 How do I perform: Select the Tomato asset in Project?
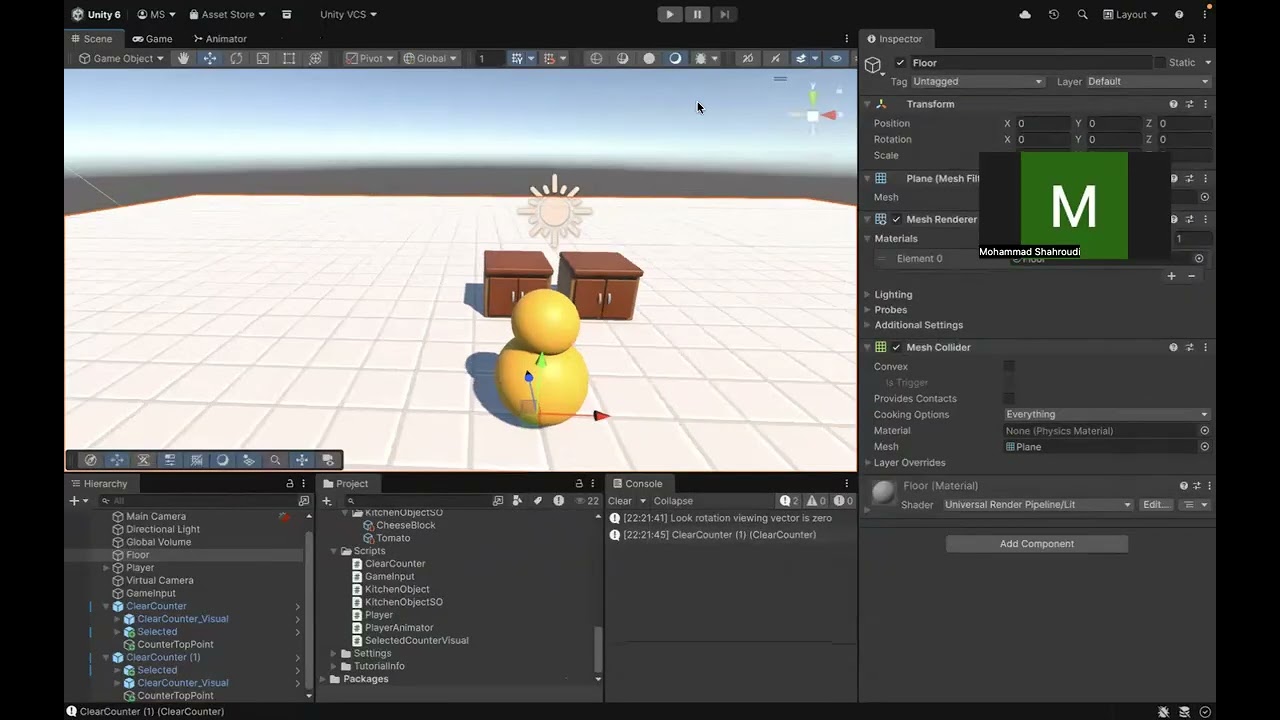393,538
